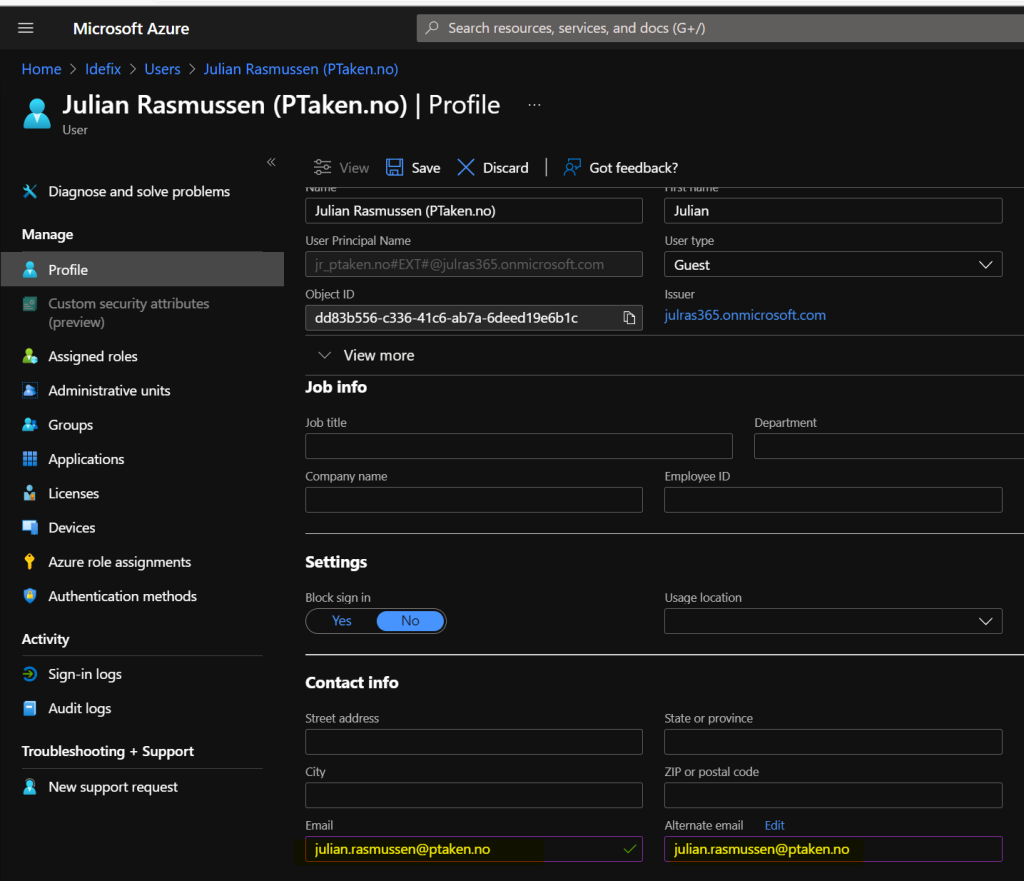
Task: Open the User type Guest dropdown
Action: (833, 264)
